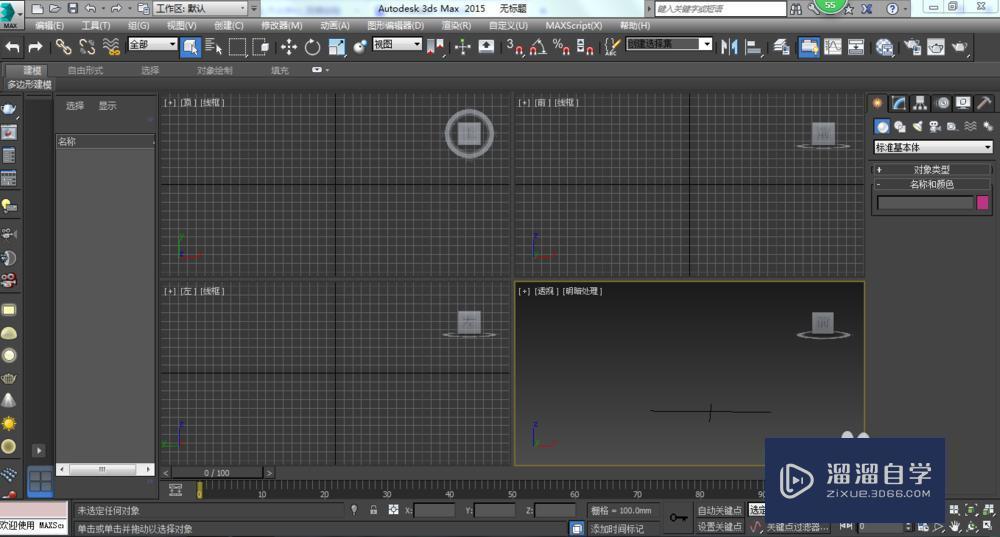The height and width of the screenshot is (537, 1000).
Task: Click the 自动关键点 button
Action: 719,510
